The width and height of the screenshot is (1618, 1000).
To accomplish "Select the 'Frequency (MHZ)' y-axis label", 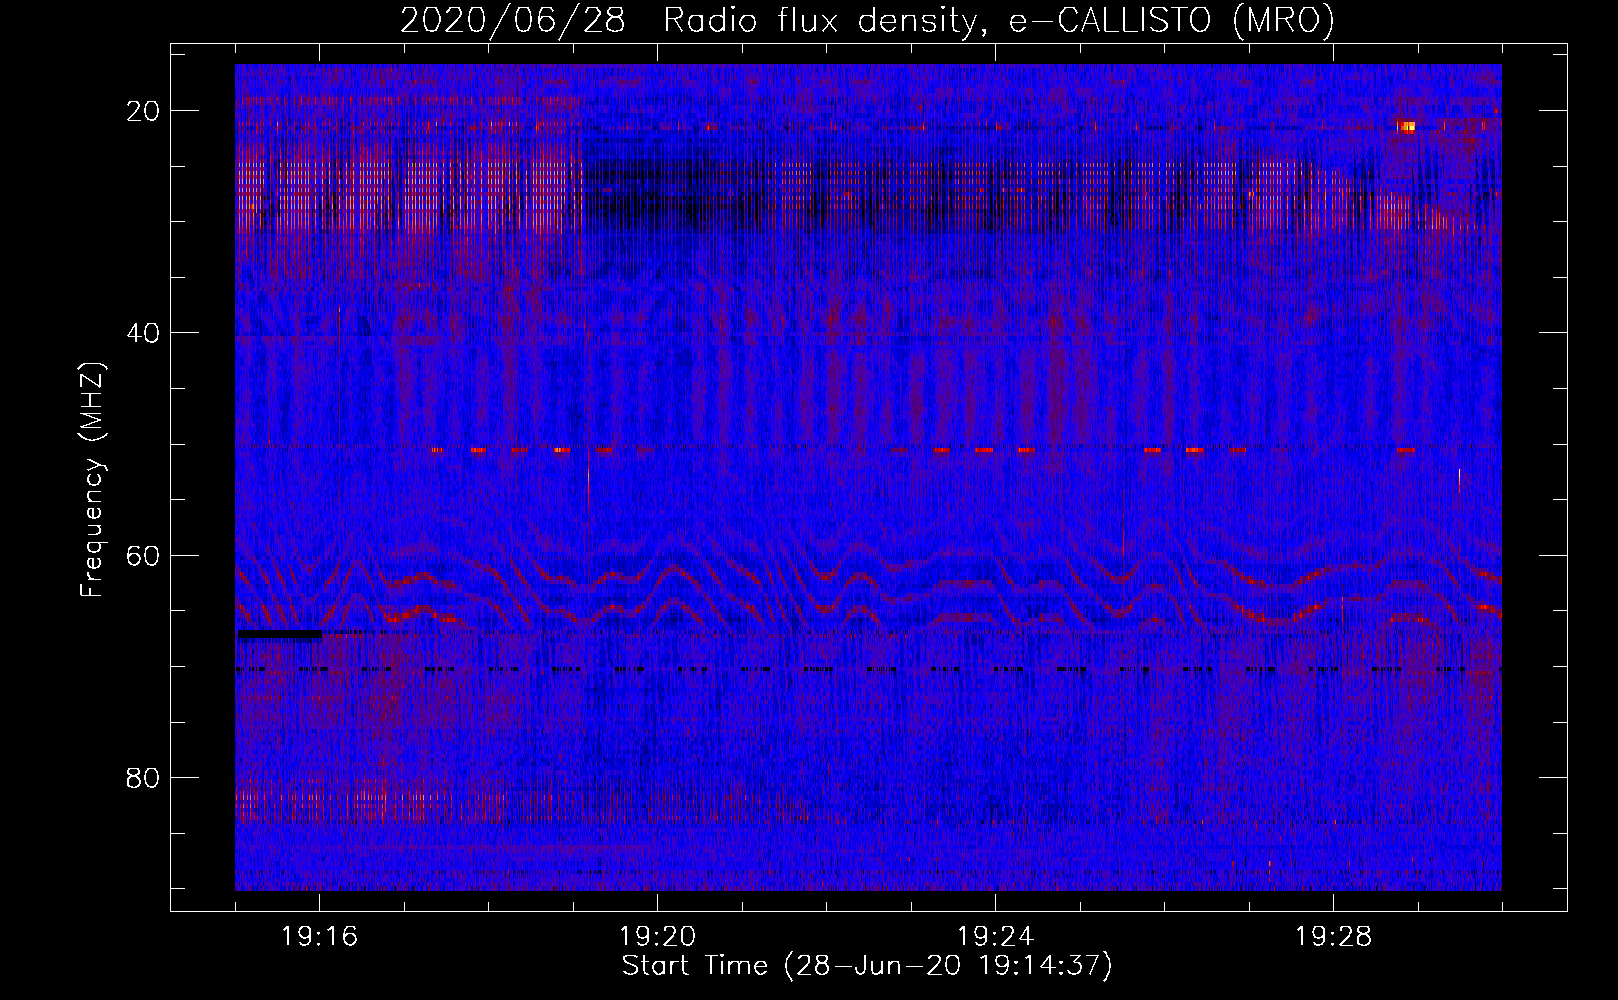I will (x=92, y=480).
